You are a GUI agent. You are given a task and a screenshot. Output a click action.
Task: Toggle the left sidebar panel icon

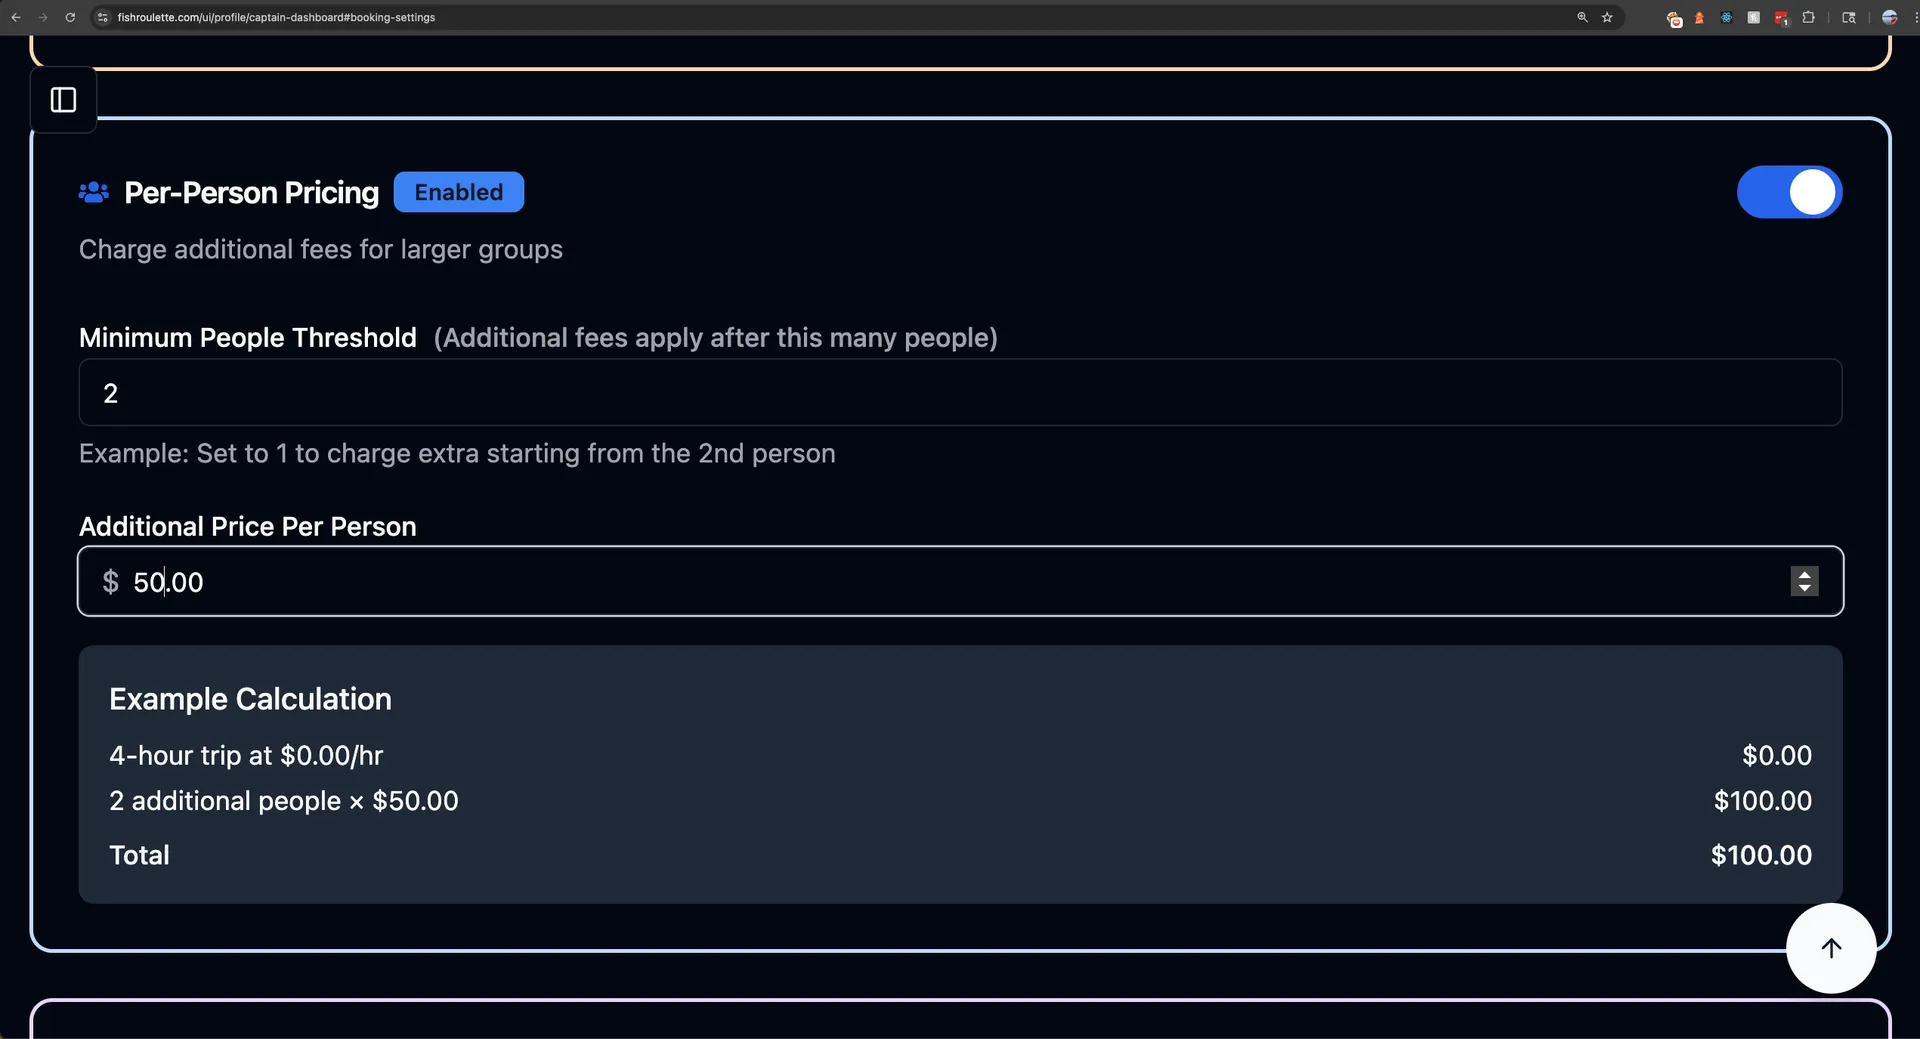click(x=63, y=99)
